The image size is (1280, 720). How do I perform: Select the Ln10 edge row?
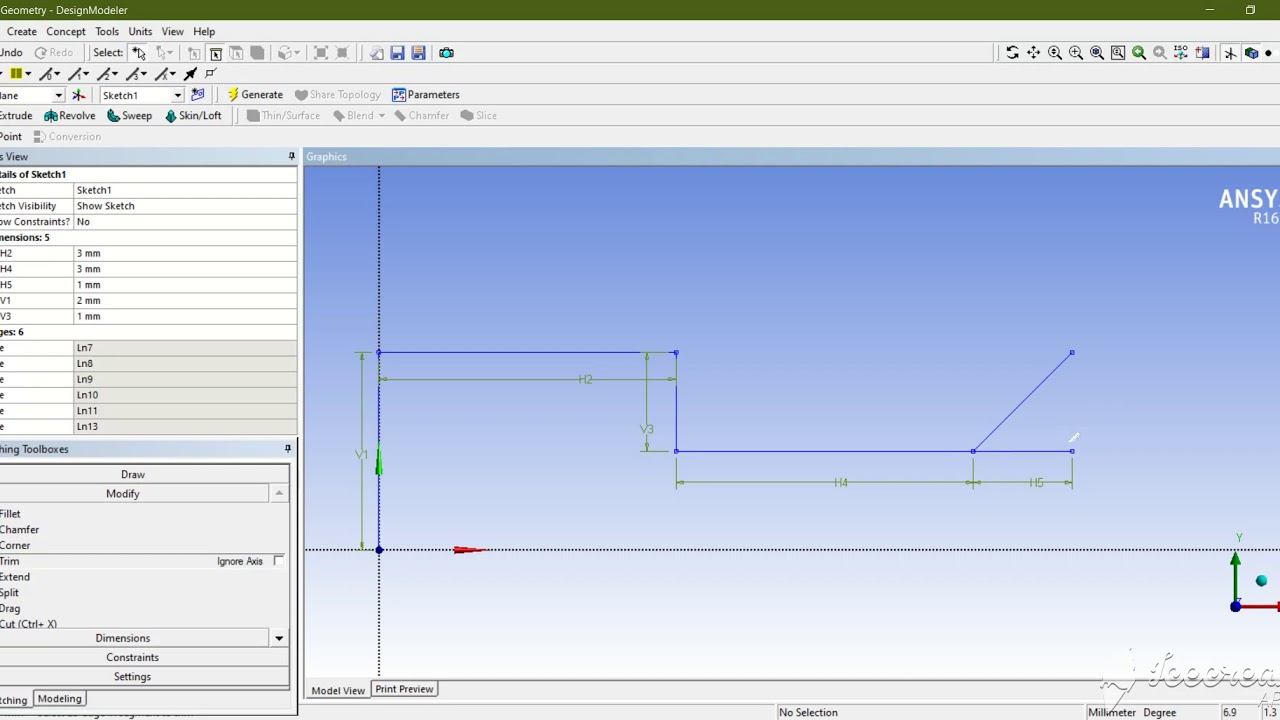(148, 395)
